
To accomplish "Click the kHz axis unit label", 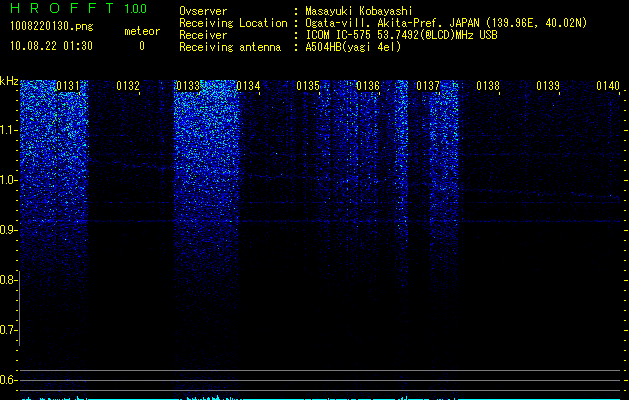I will tap(9, 81).
